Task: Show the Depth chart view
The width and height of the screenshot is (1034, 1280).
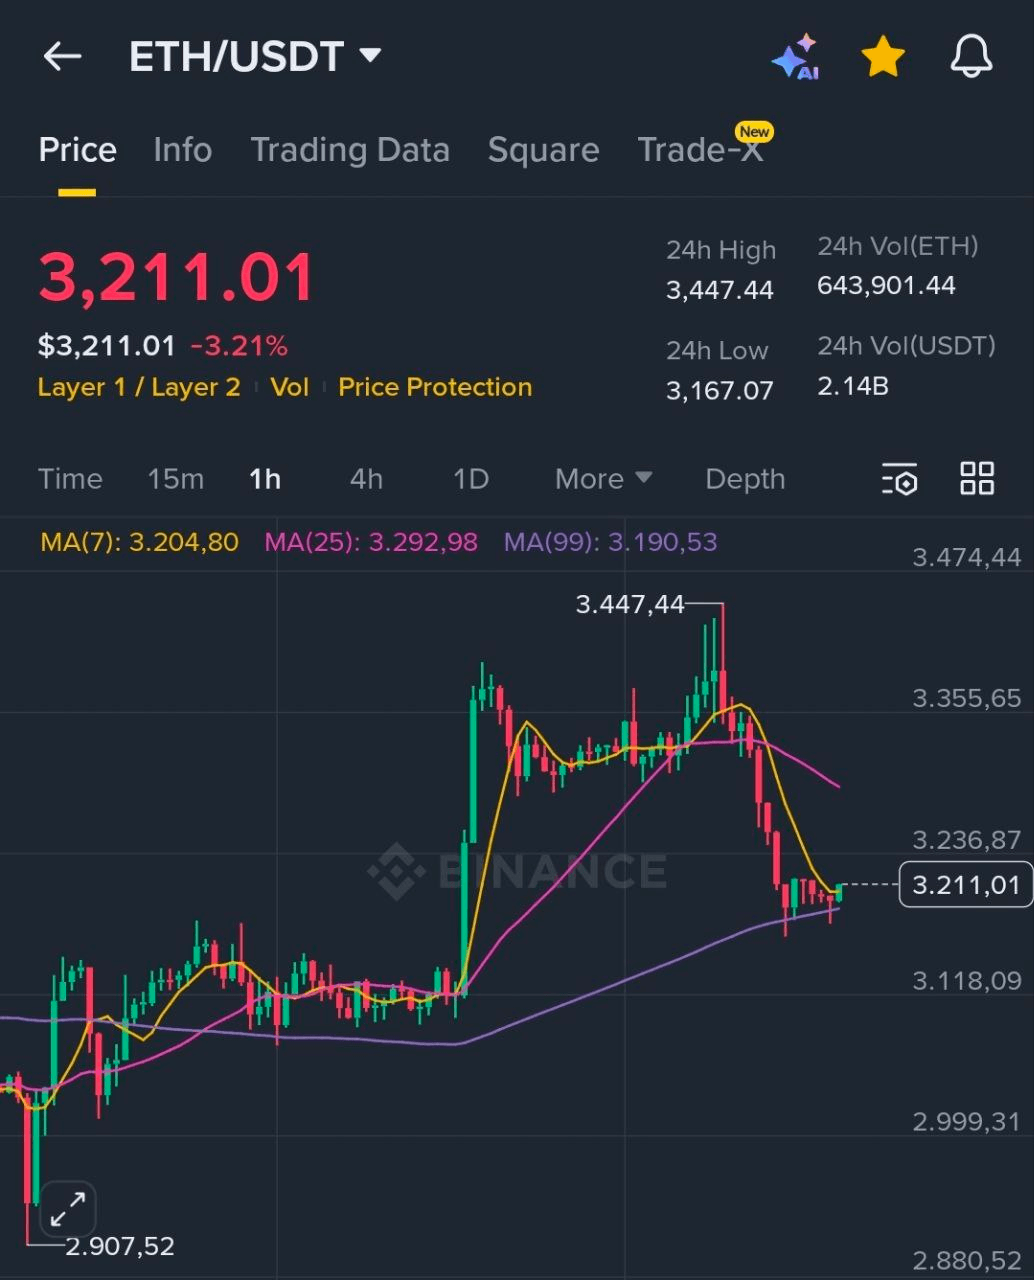Action: point(745,479)
